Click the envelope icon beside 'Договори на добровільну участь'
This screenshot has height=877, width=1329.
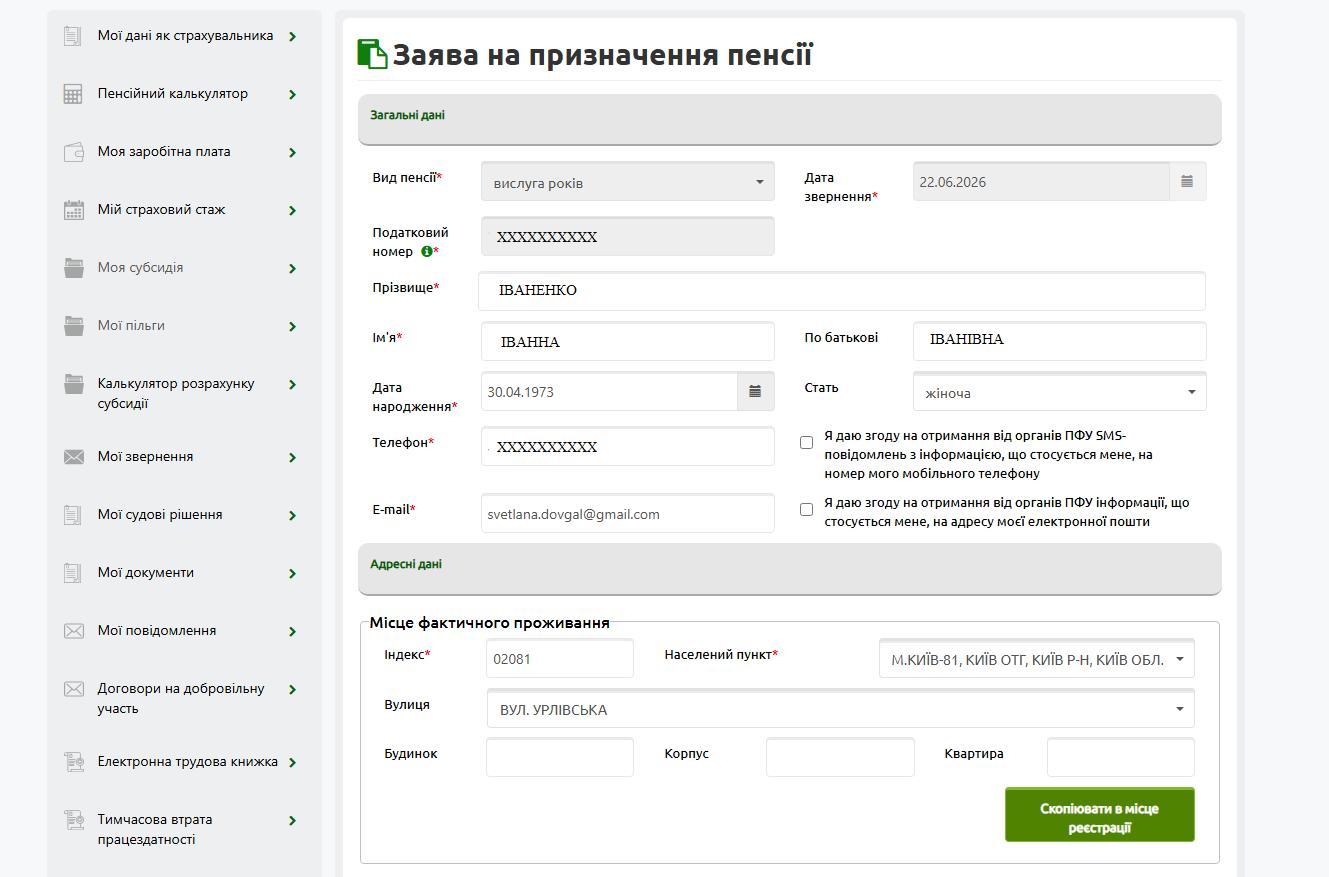73,689
